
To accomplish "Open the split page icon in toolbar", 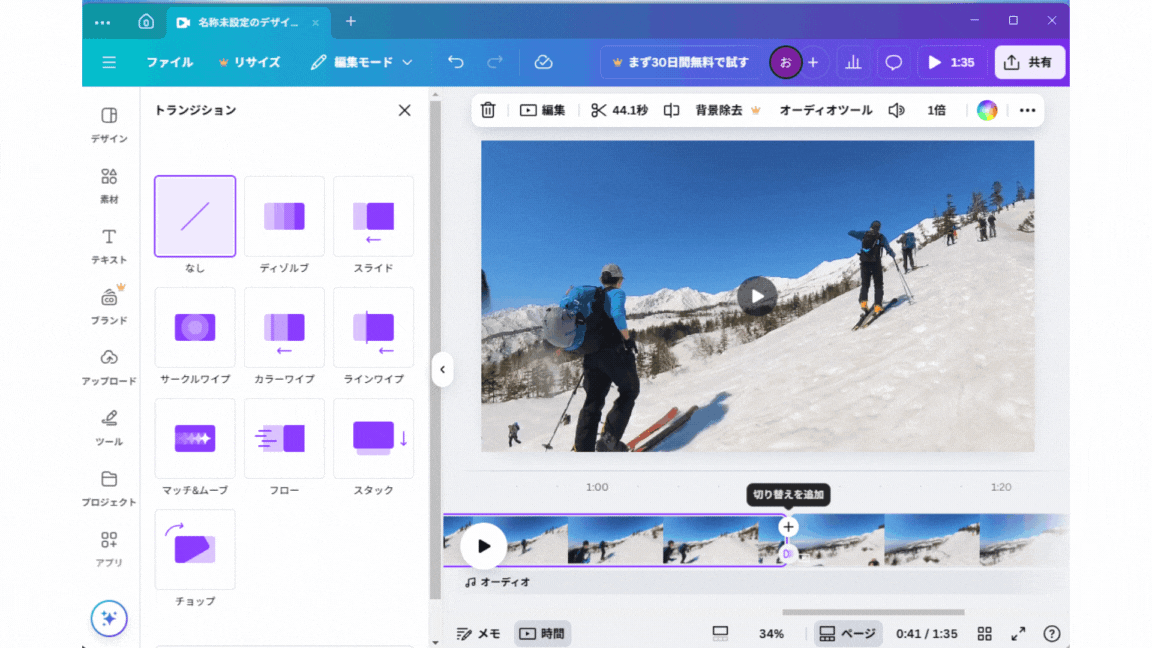I will click(x=671, y=110).
